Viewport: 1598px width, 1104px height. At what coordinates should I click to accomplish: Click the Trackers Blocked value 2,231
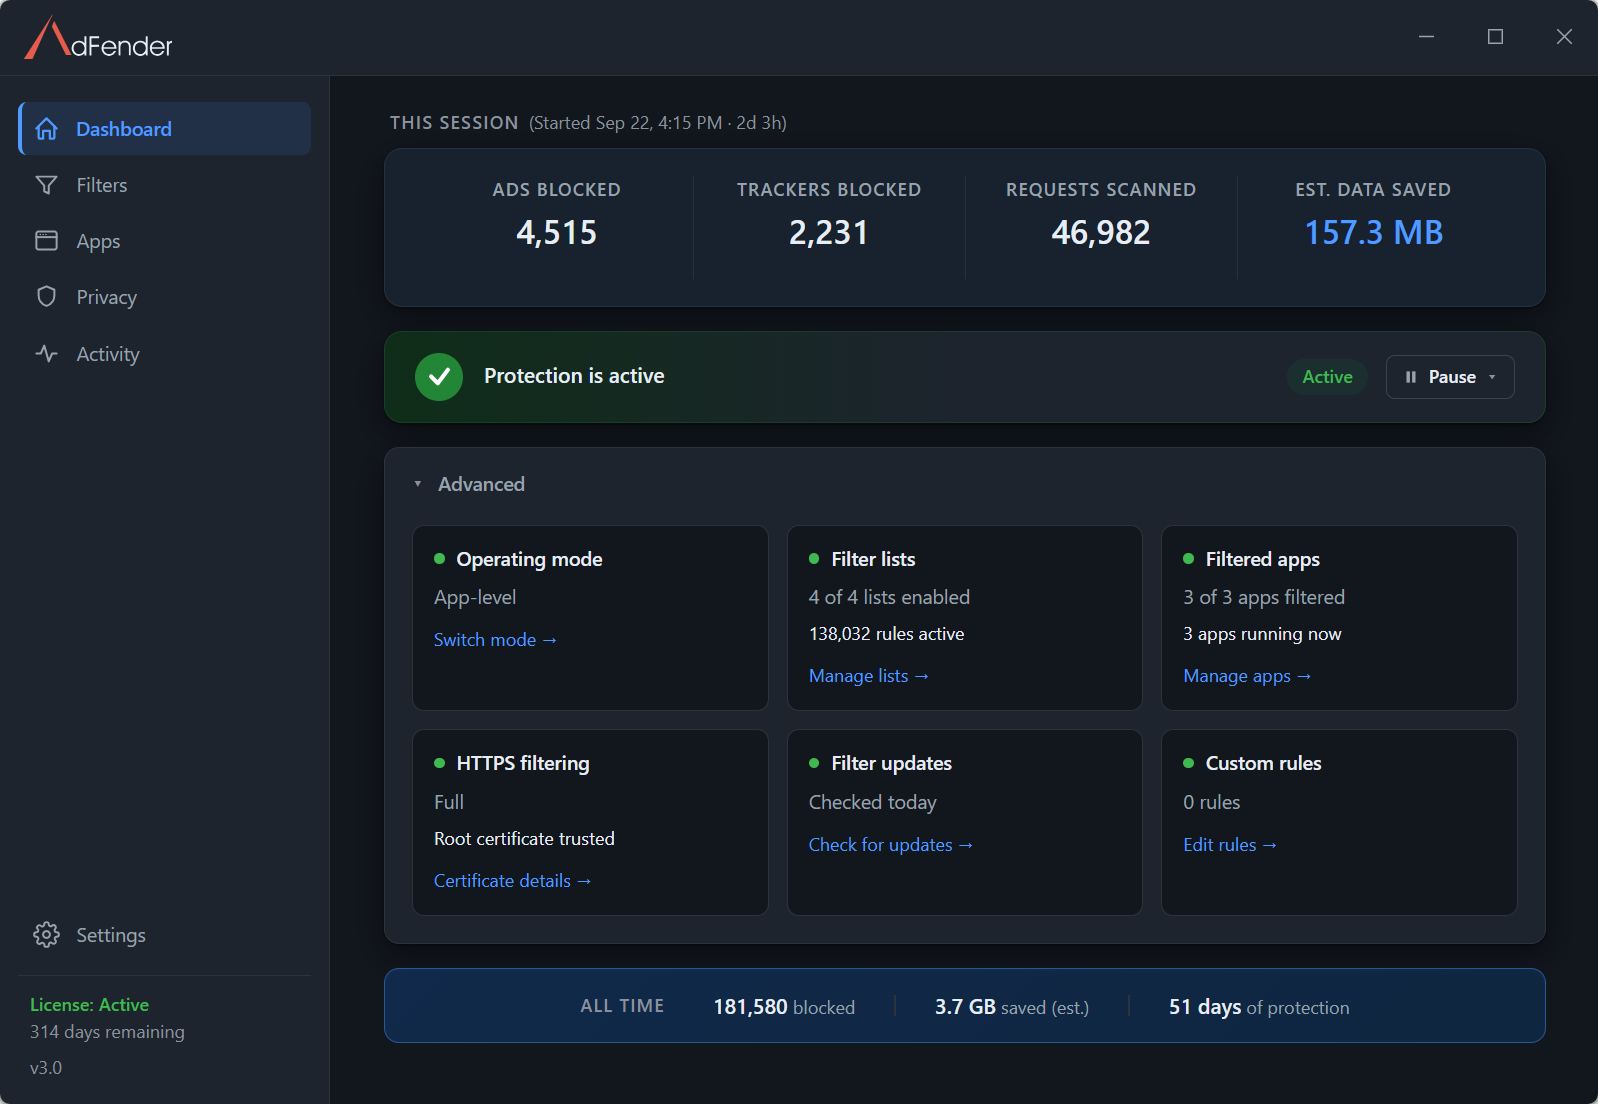(x=829, y=233)
